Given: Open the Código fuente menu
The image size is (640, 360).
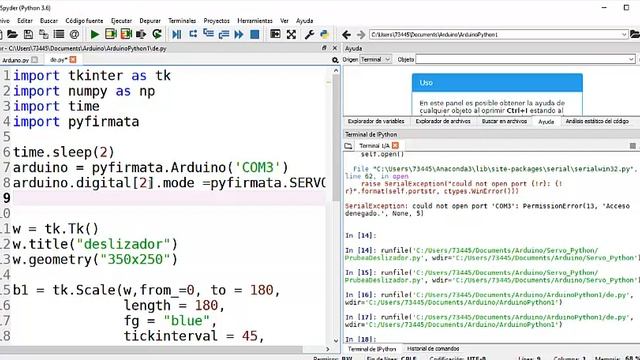Looking at the screenshot, I should pos(84,21).
